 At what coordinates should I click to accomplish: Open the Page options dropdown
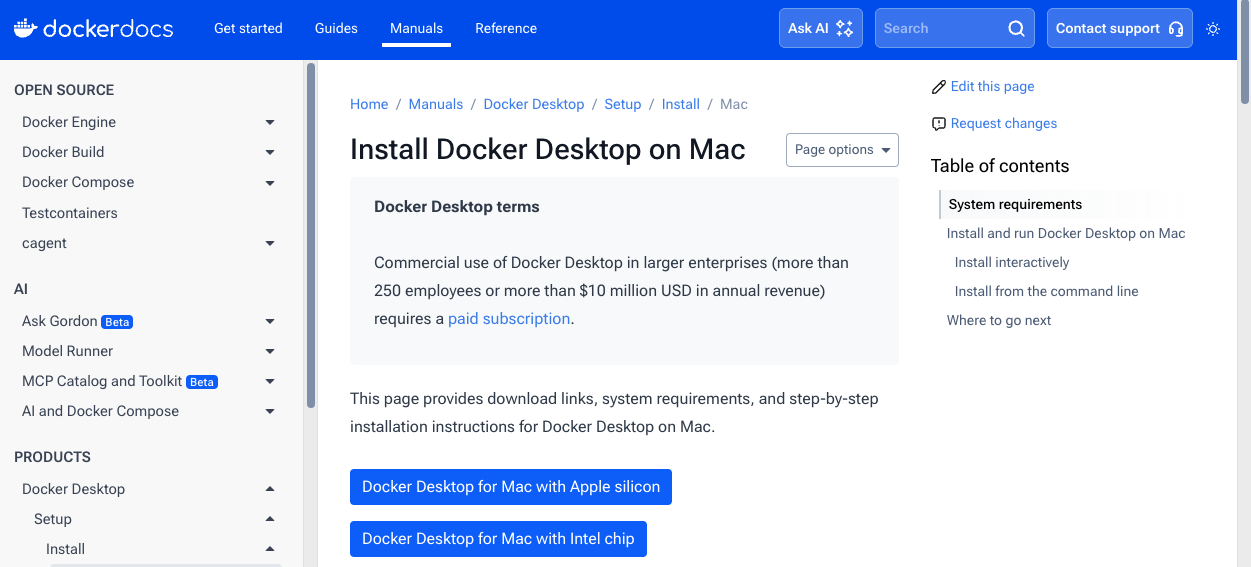point(842,150)
